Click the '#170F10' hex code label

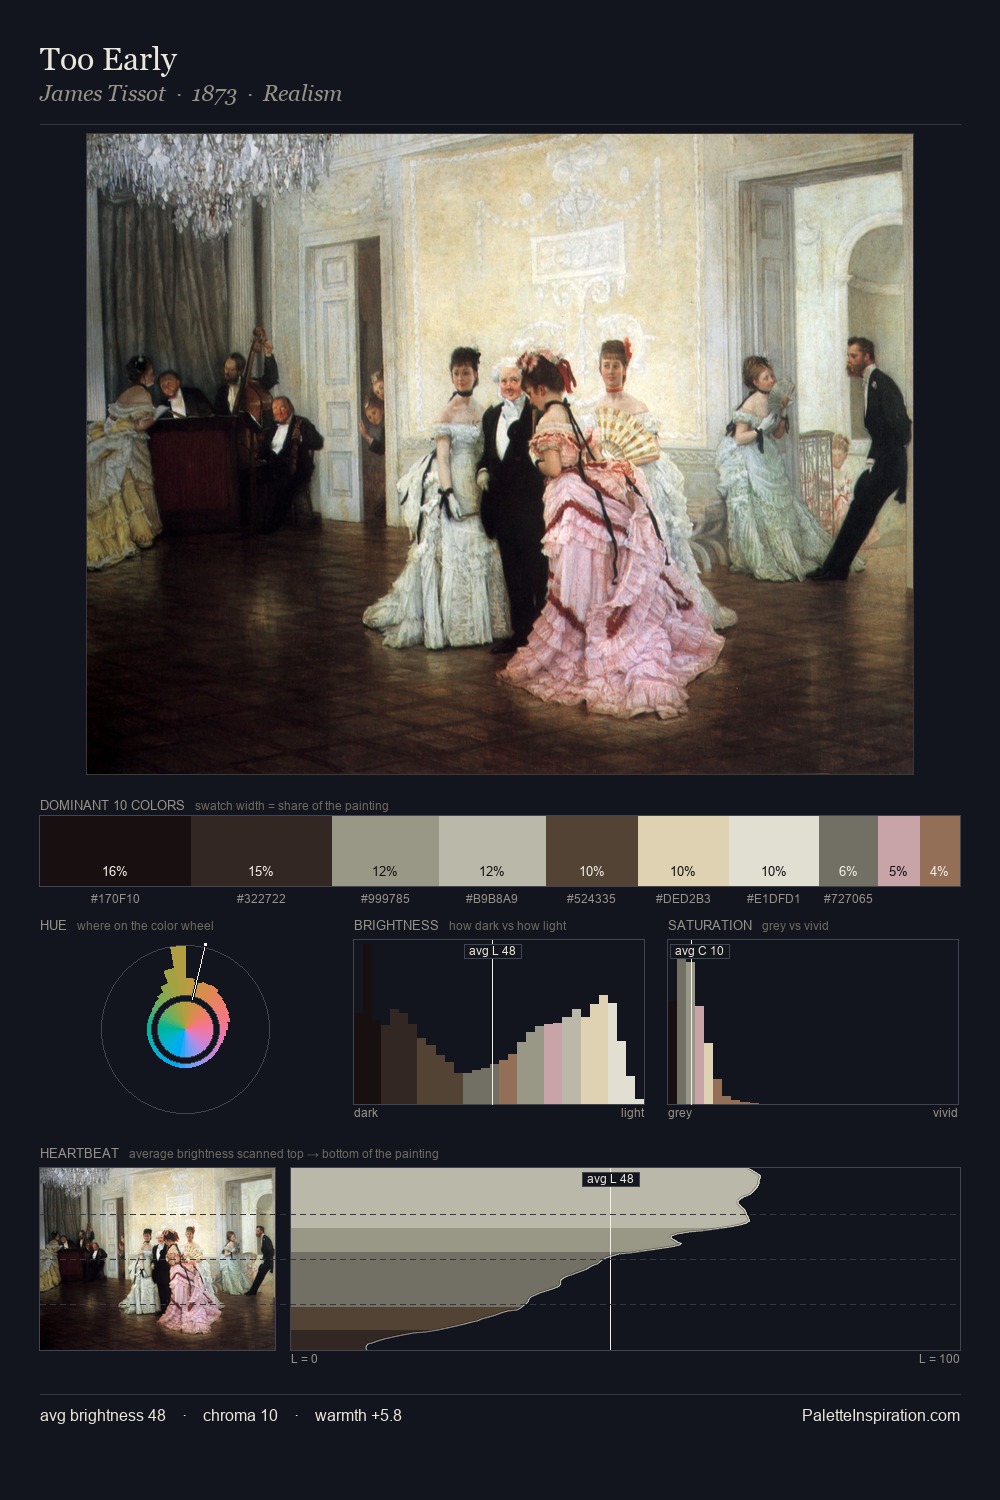click(115, 899)
